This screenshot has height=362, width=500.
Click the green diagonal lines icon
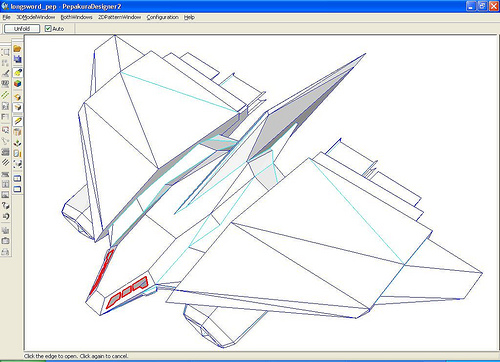5,95
